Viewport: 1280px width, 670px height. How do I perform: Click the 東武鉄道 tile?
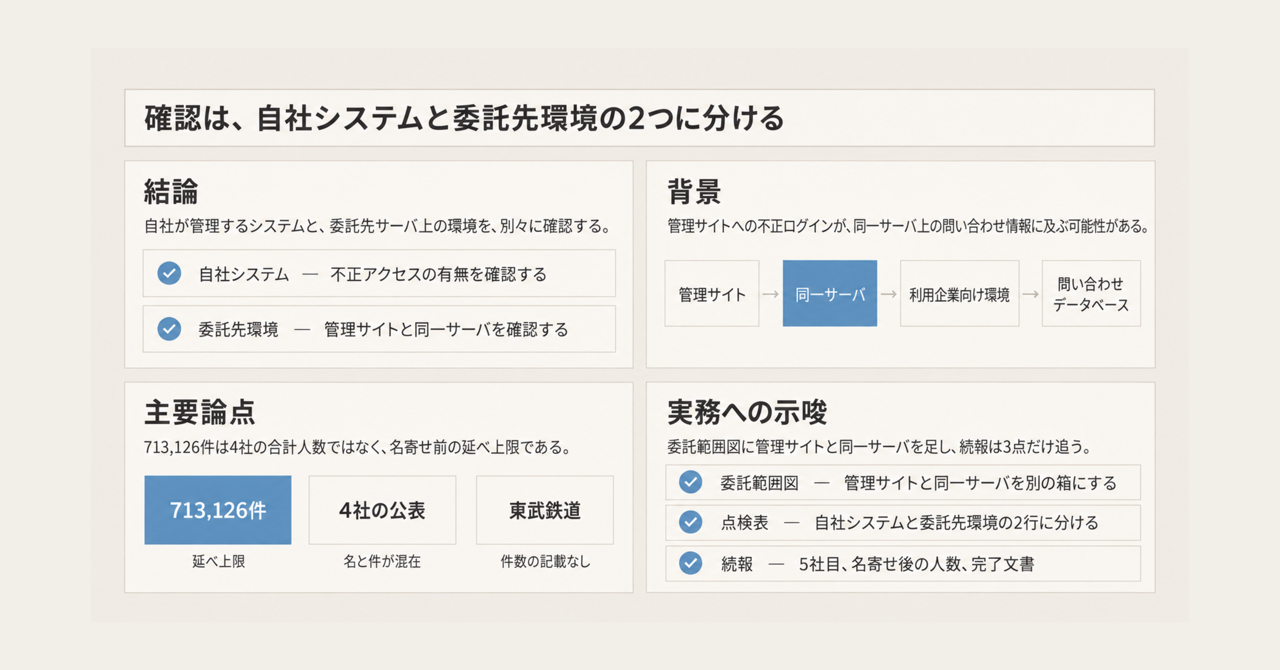tap(545, 510)
